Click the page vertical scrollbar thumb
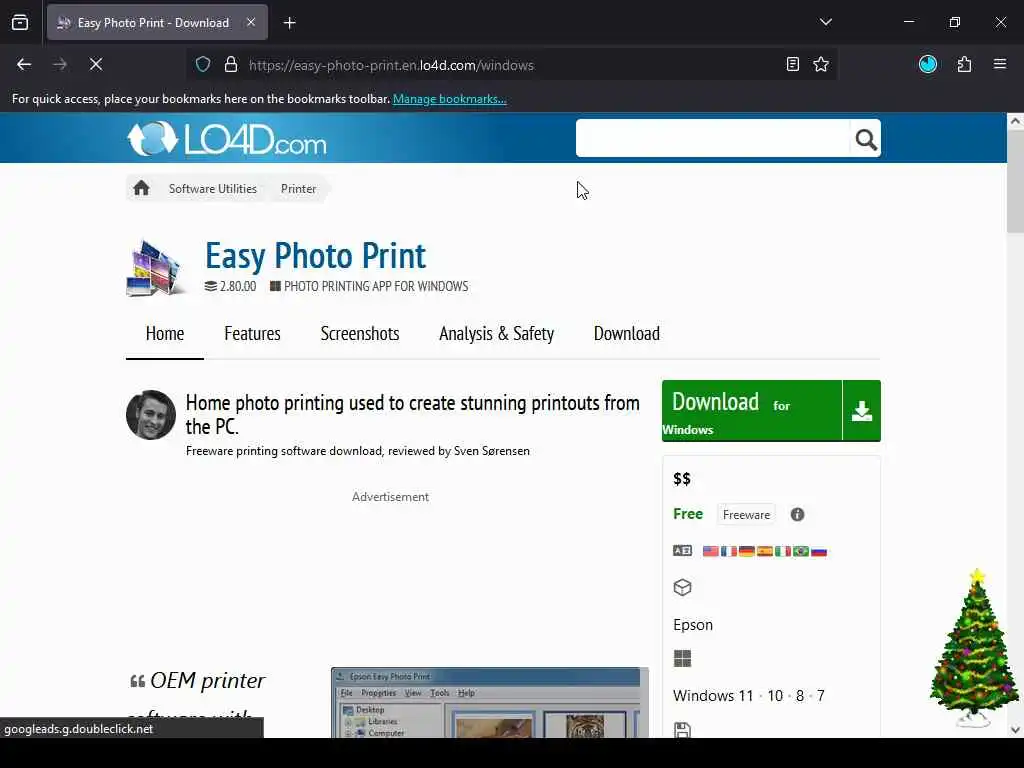This screenshot has height=768, width=1024. (1015, 181)
